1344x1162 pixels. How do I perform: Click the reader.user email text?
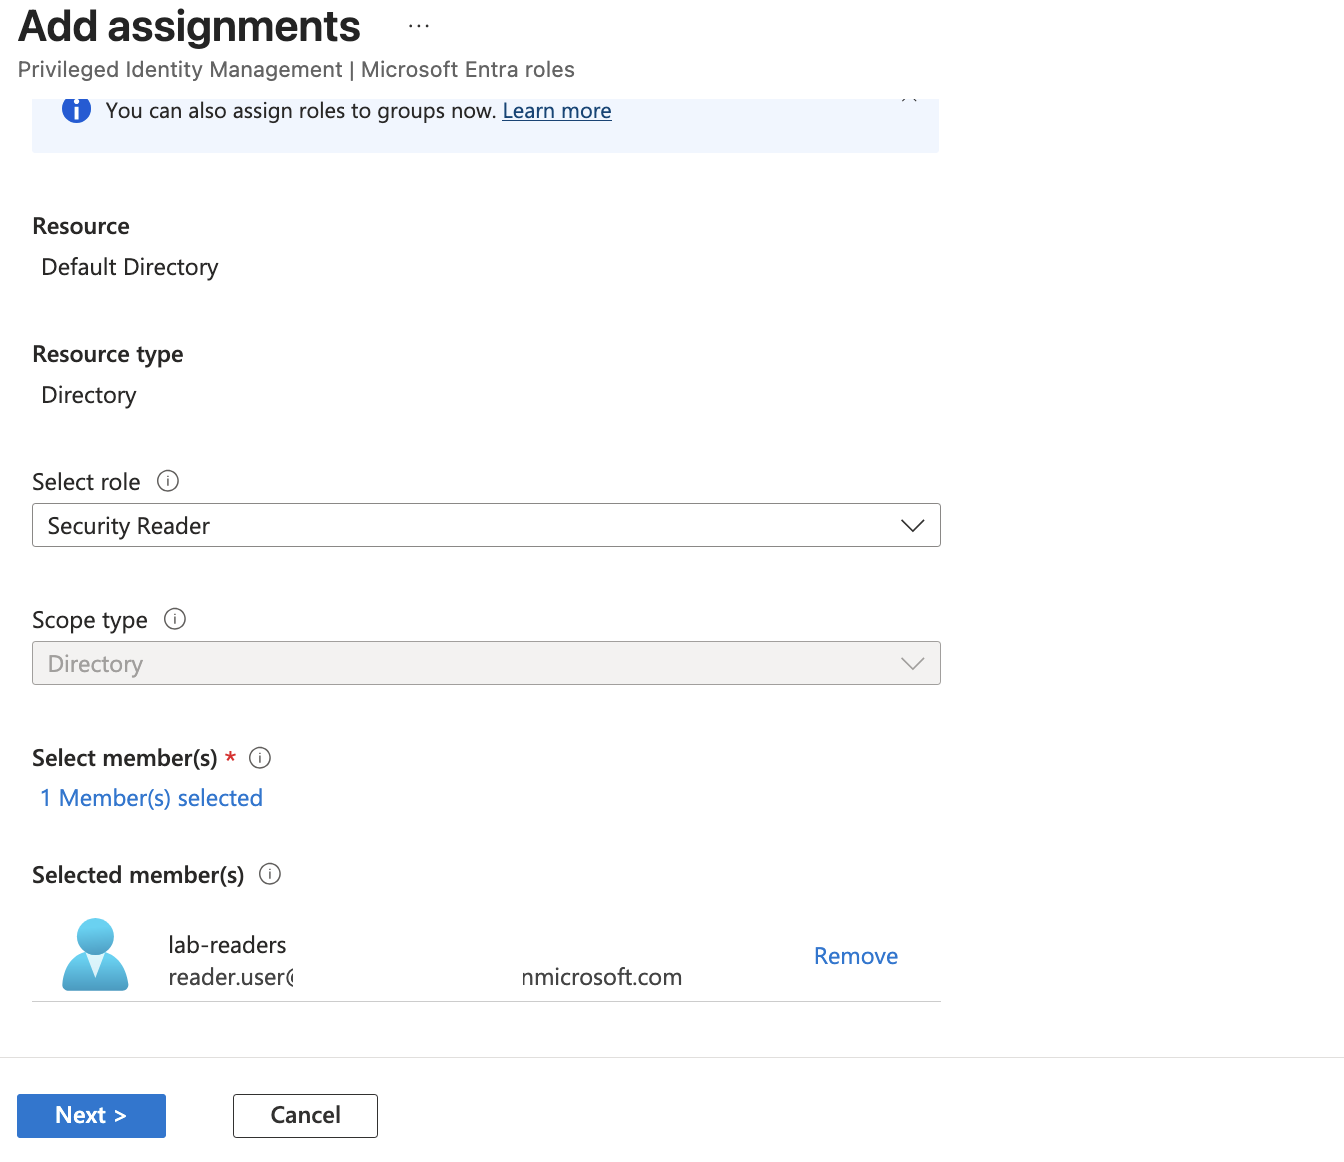point(425,977)
